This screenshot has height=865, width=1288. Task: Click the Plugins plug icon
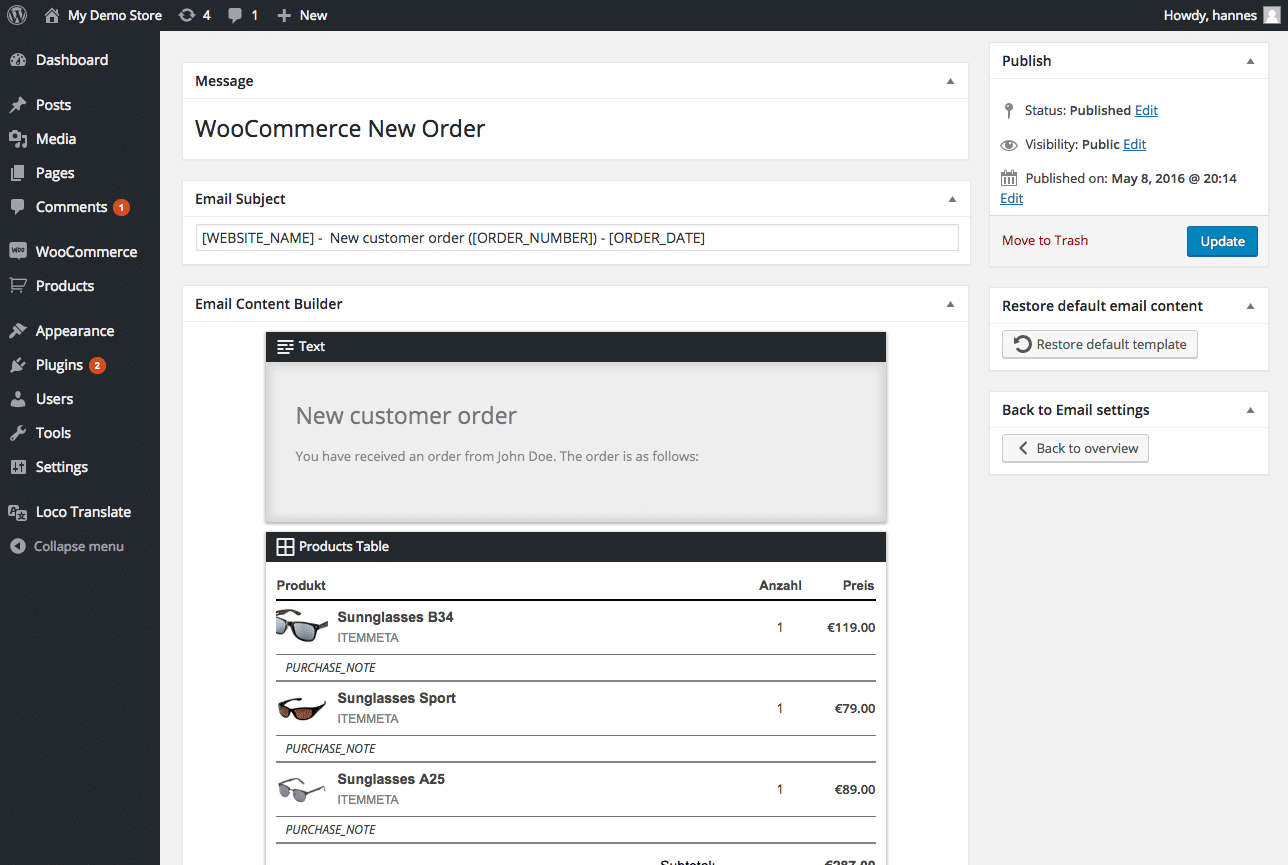(x=18, y=365)
